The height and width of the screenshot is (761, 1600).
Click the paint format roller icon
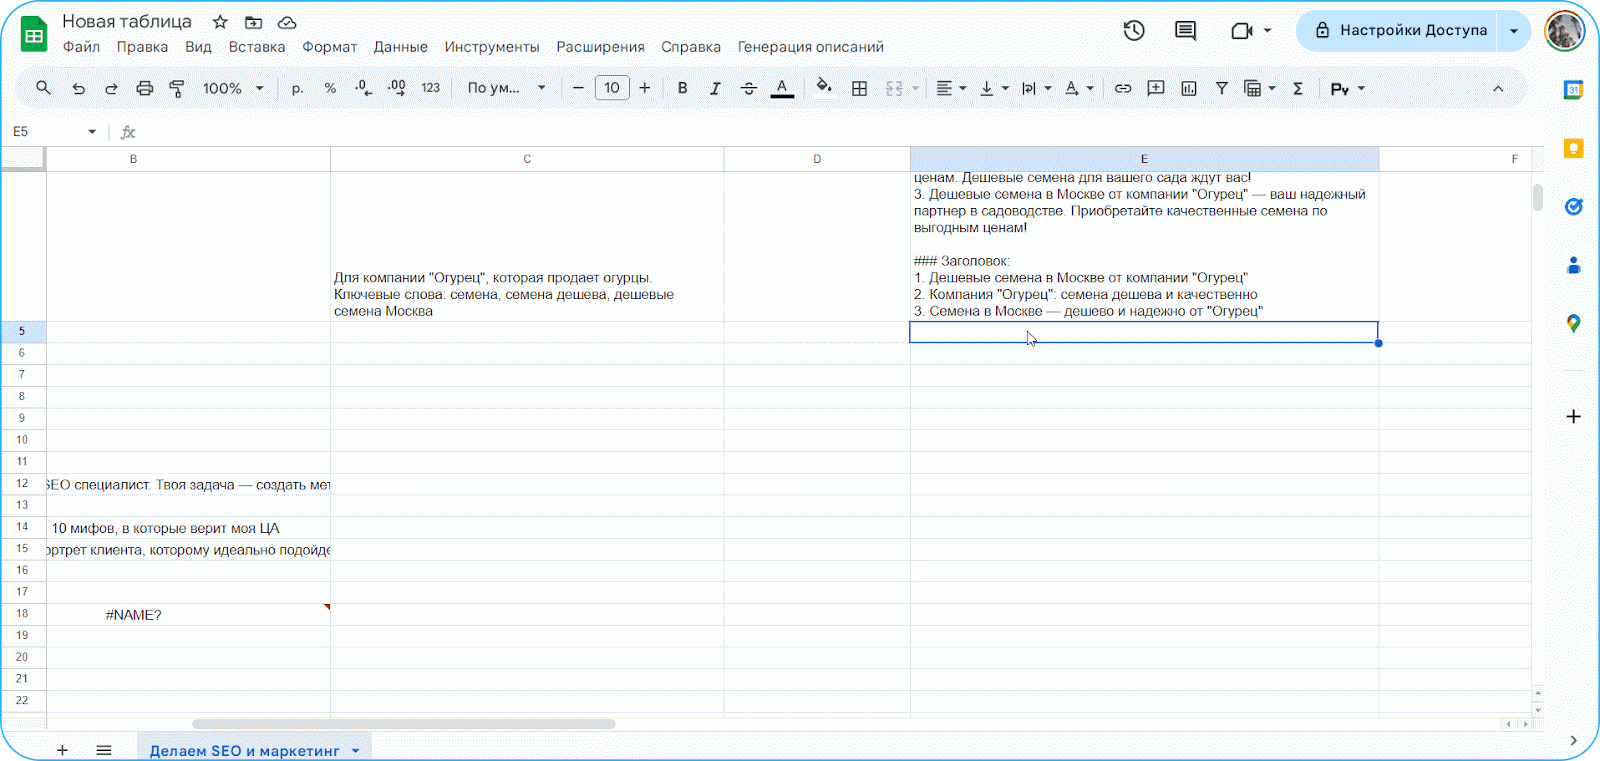point(177,88)
